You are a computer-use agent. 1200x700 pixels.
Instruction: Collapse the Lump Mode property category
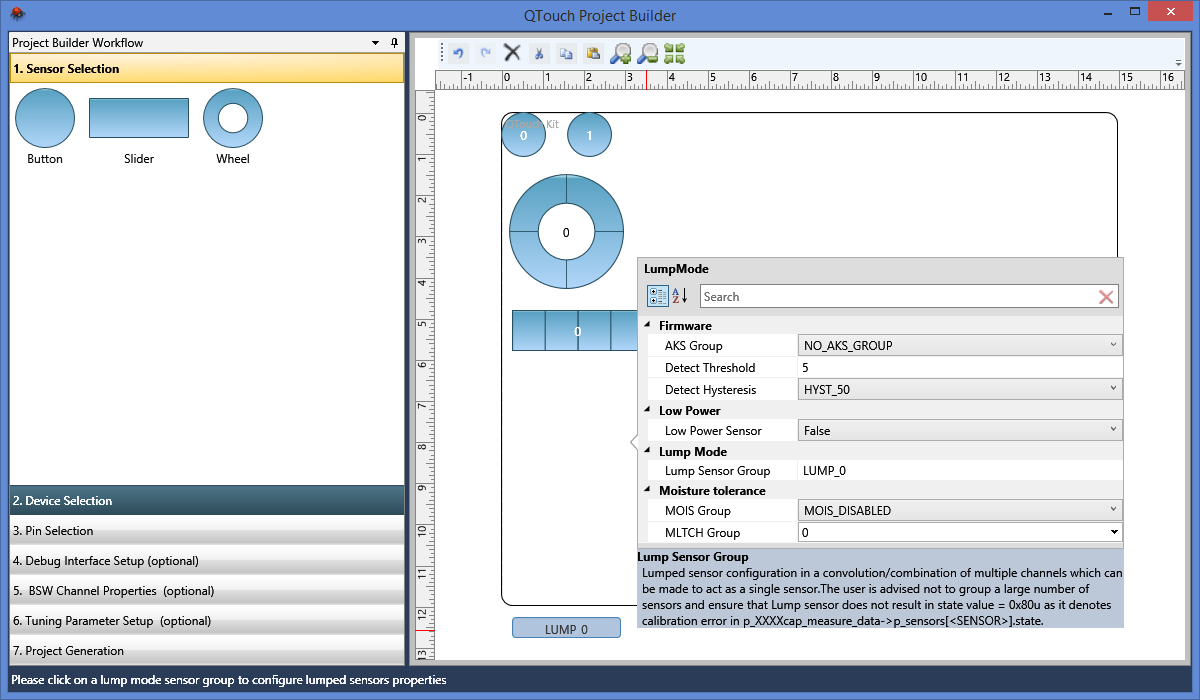click(647, 451)
